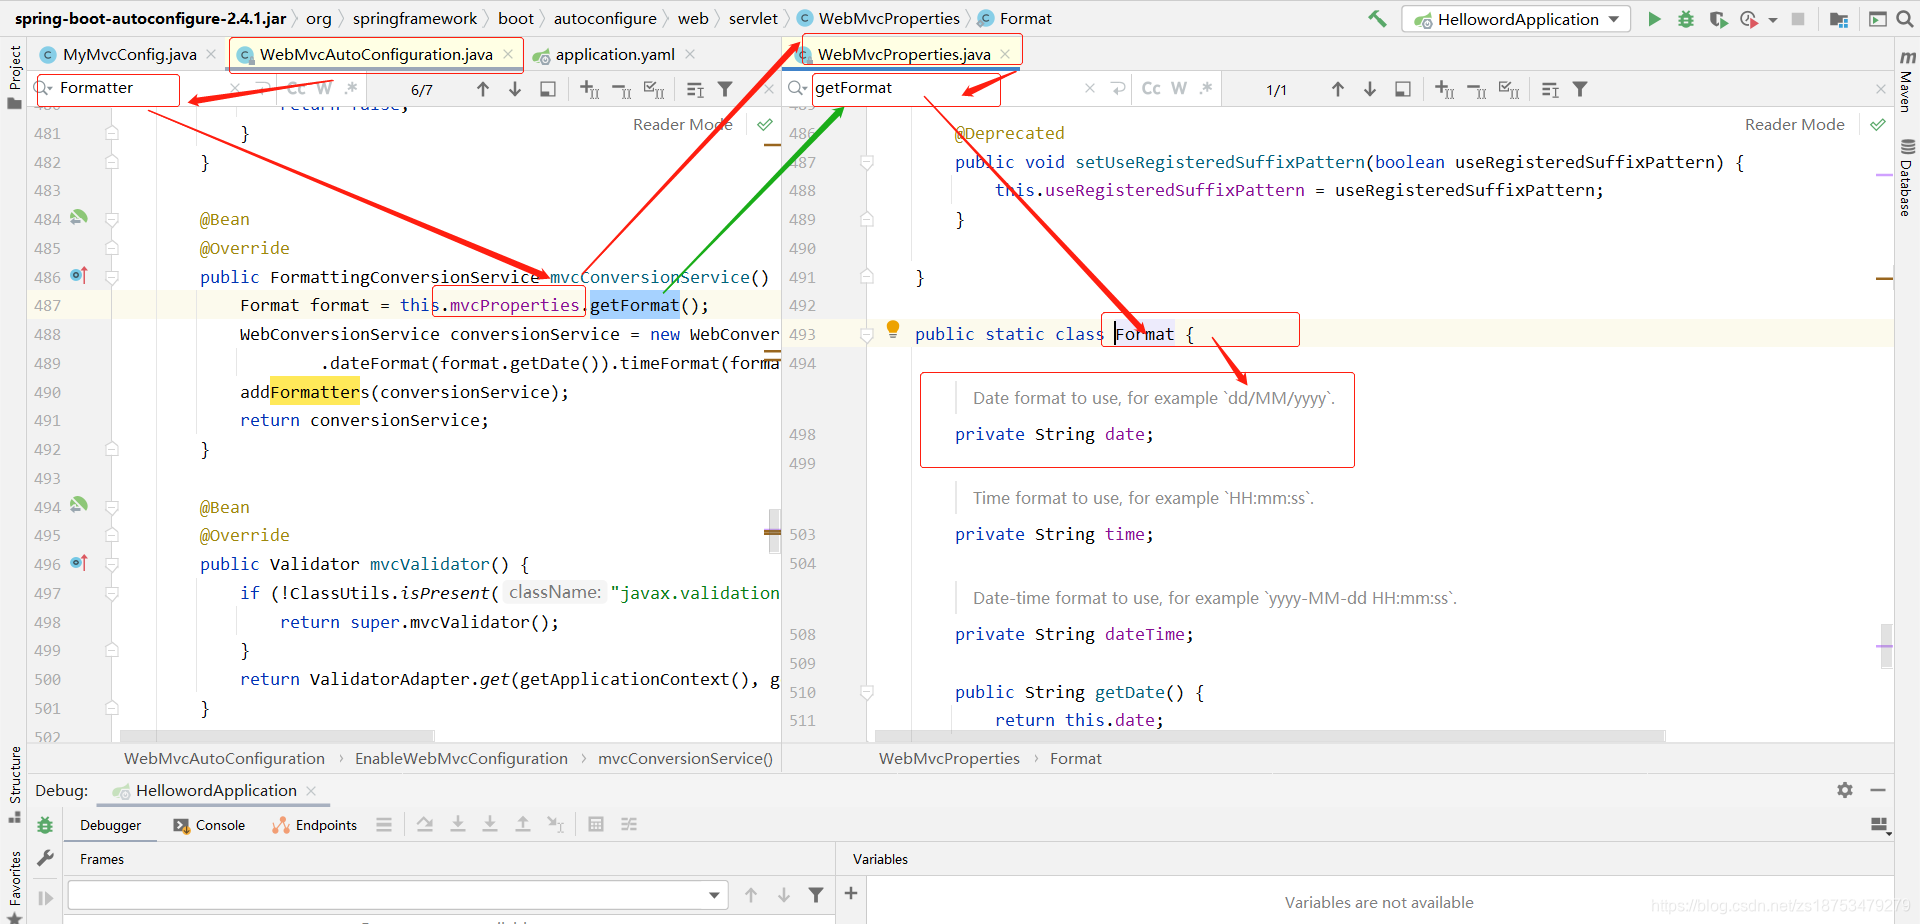Open the Console tab in Debug panel
Image resolution: width=1920 pixels, height=924 pixels.
click(x=209, y=825)
